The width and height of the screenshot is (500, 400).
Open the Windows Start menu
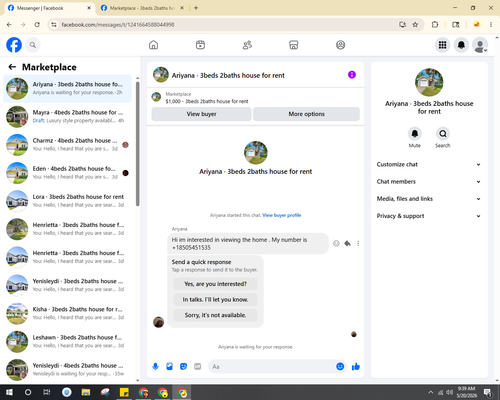pyautogui.click(x=9, y=392)
